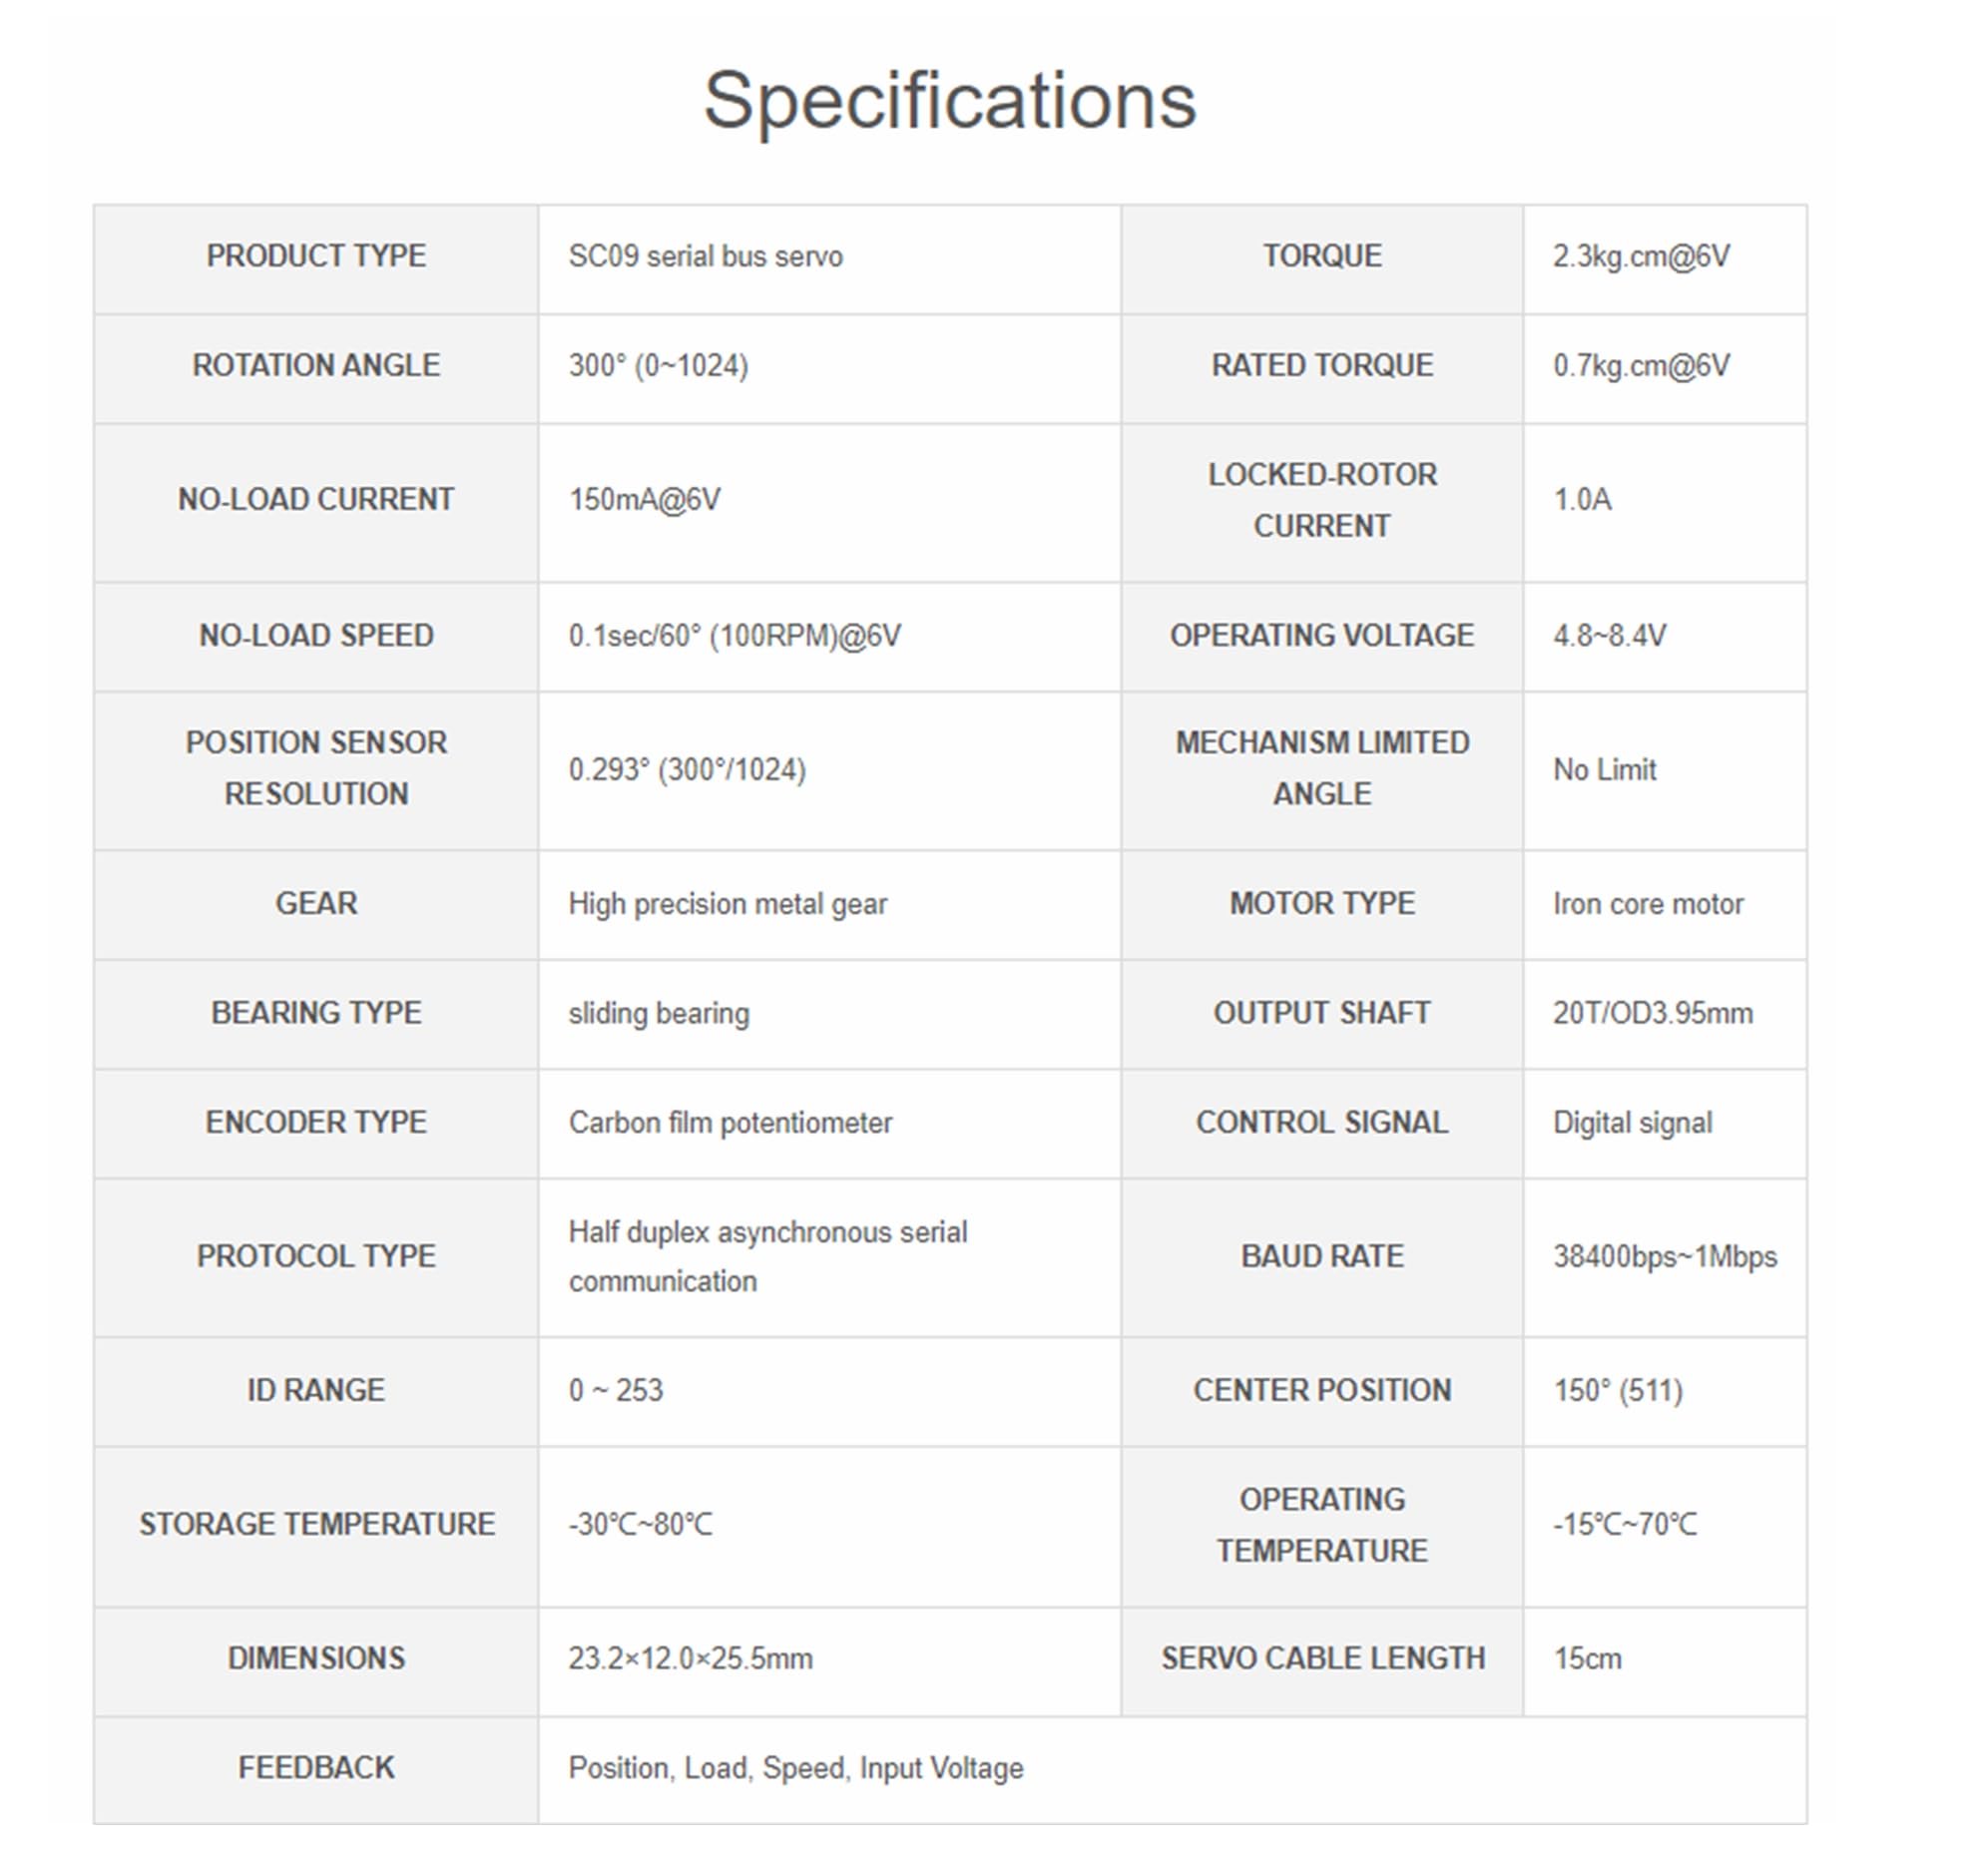1976x1876 pixels.
Task: Select the 0.1sec/60° no-load speed value
Action: [x=734, y=636]
